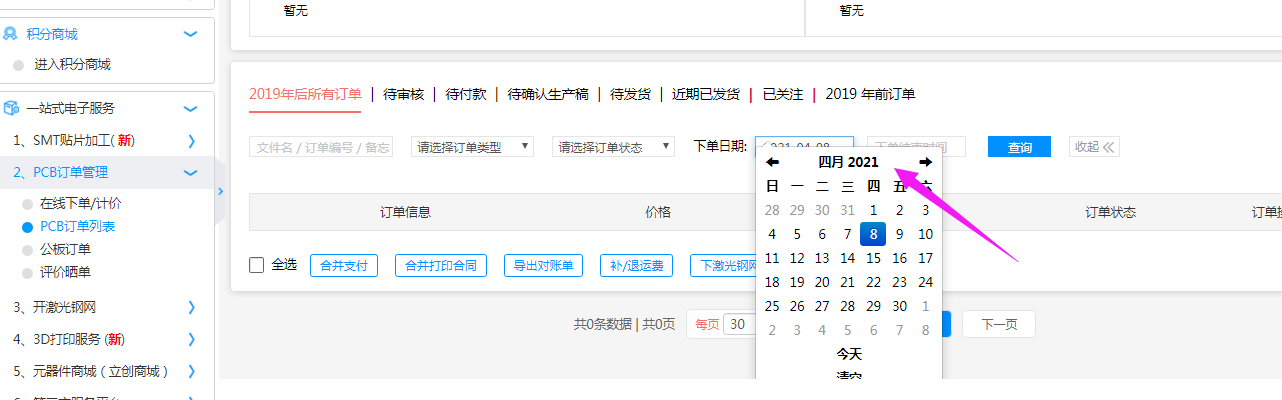The height and width of the screenshot is (400, 1282).
Task: Click 四月 2021 calendar title
Action: coord(848,162)
